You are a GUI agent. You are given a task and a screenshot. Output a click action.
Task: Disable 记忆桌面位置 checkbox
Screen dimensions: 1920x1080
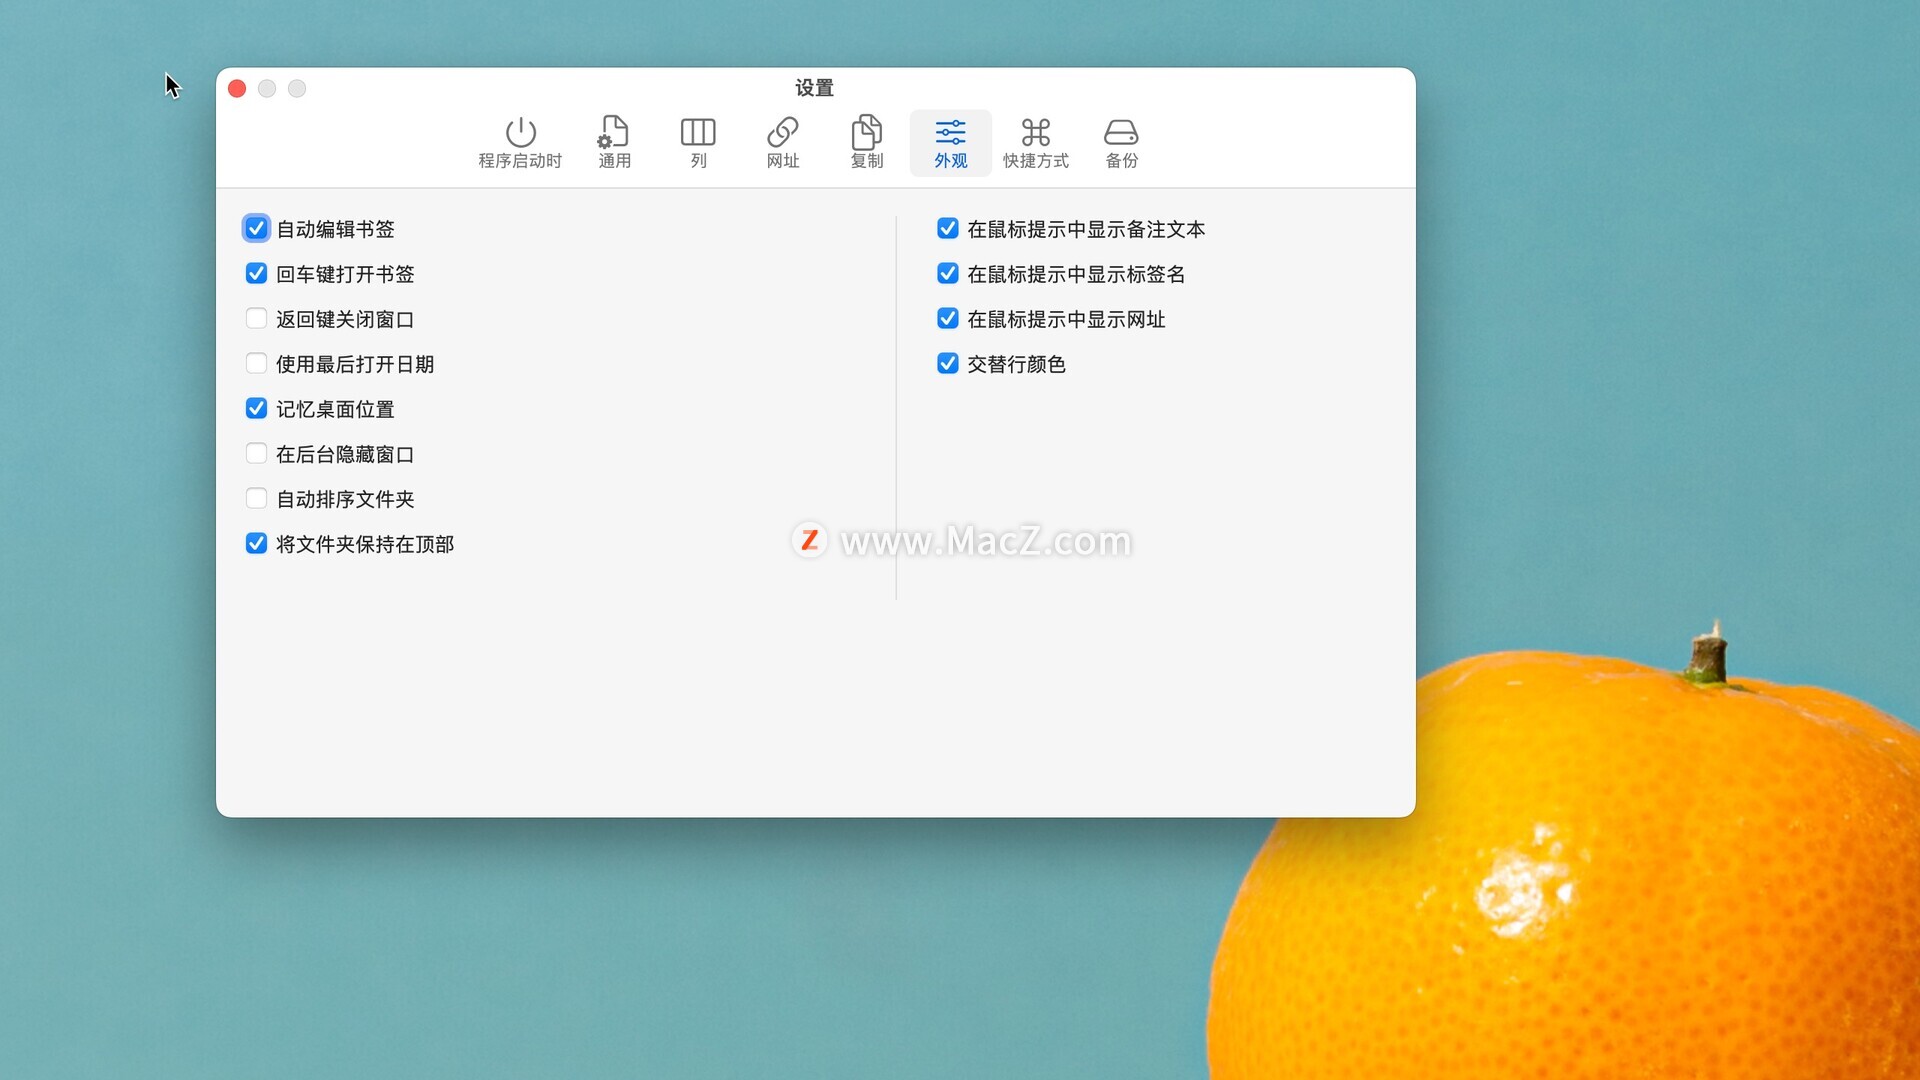[x=256, y=409]
